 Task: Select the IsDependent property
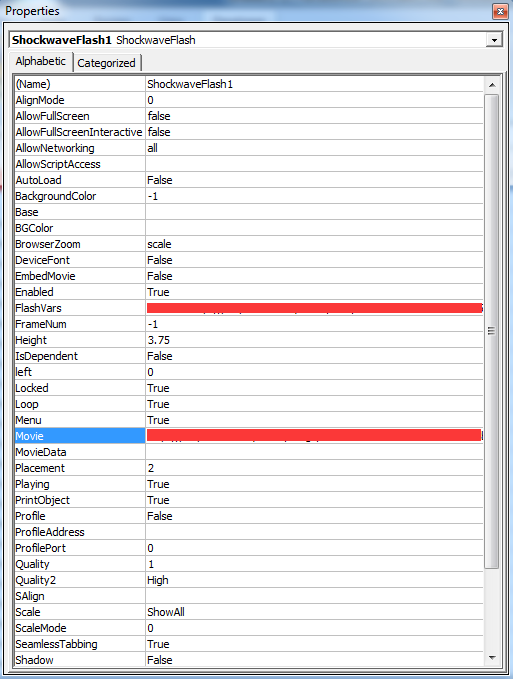point(80,356)
